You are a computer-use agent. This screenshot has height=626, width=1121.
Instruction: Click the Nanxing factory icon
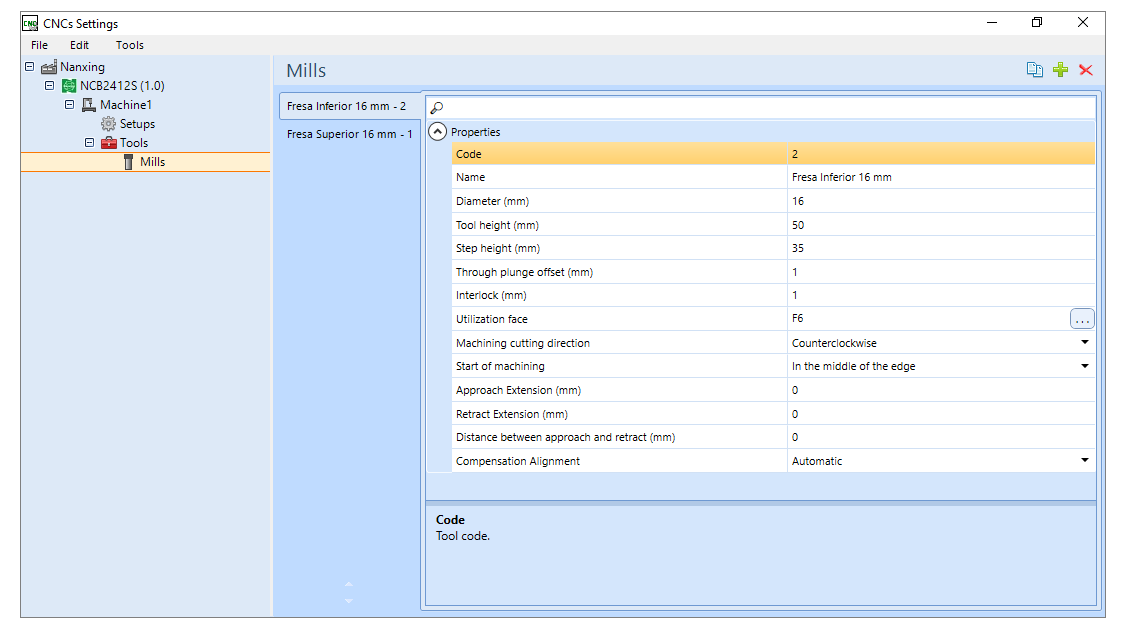point(49,67)
